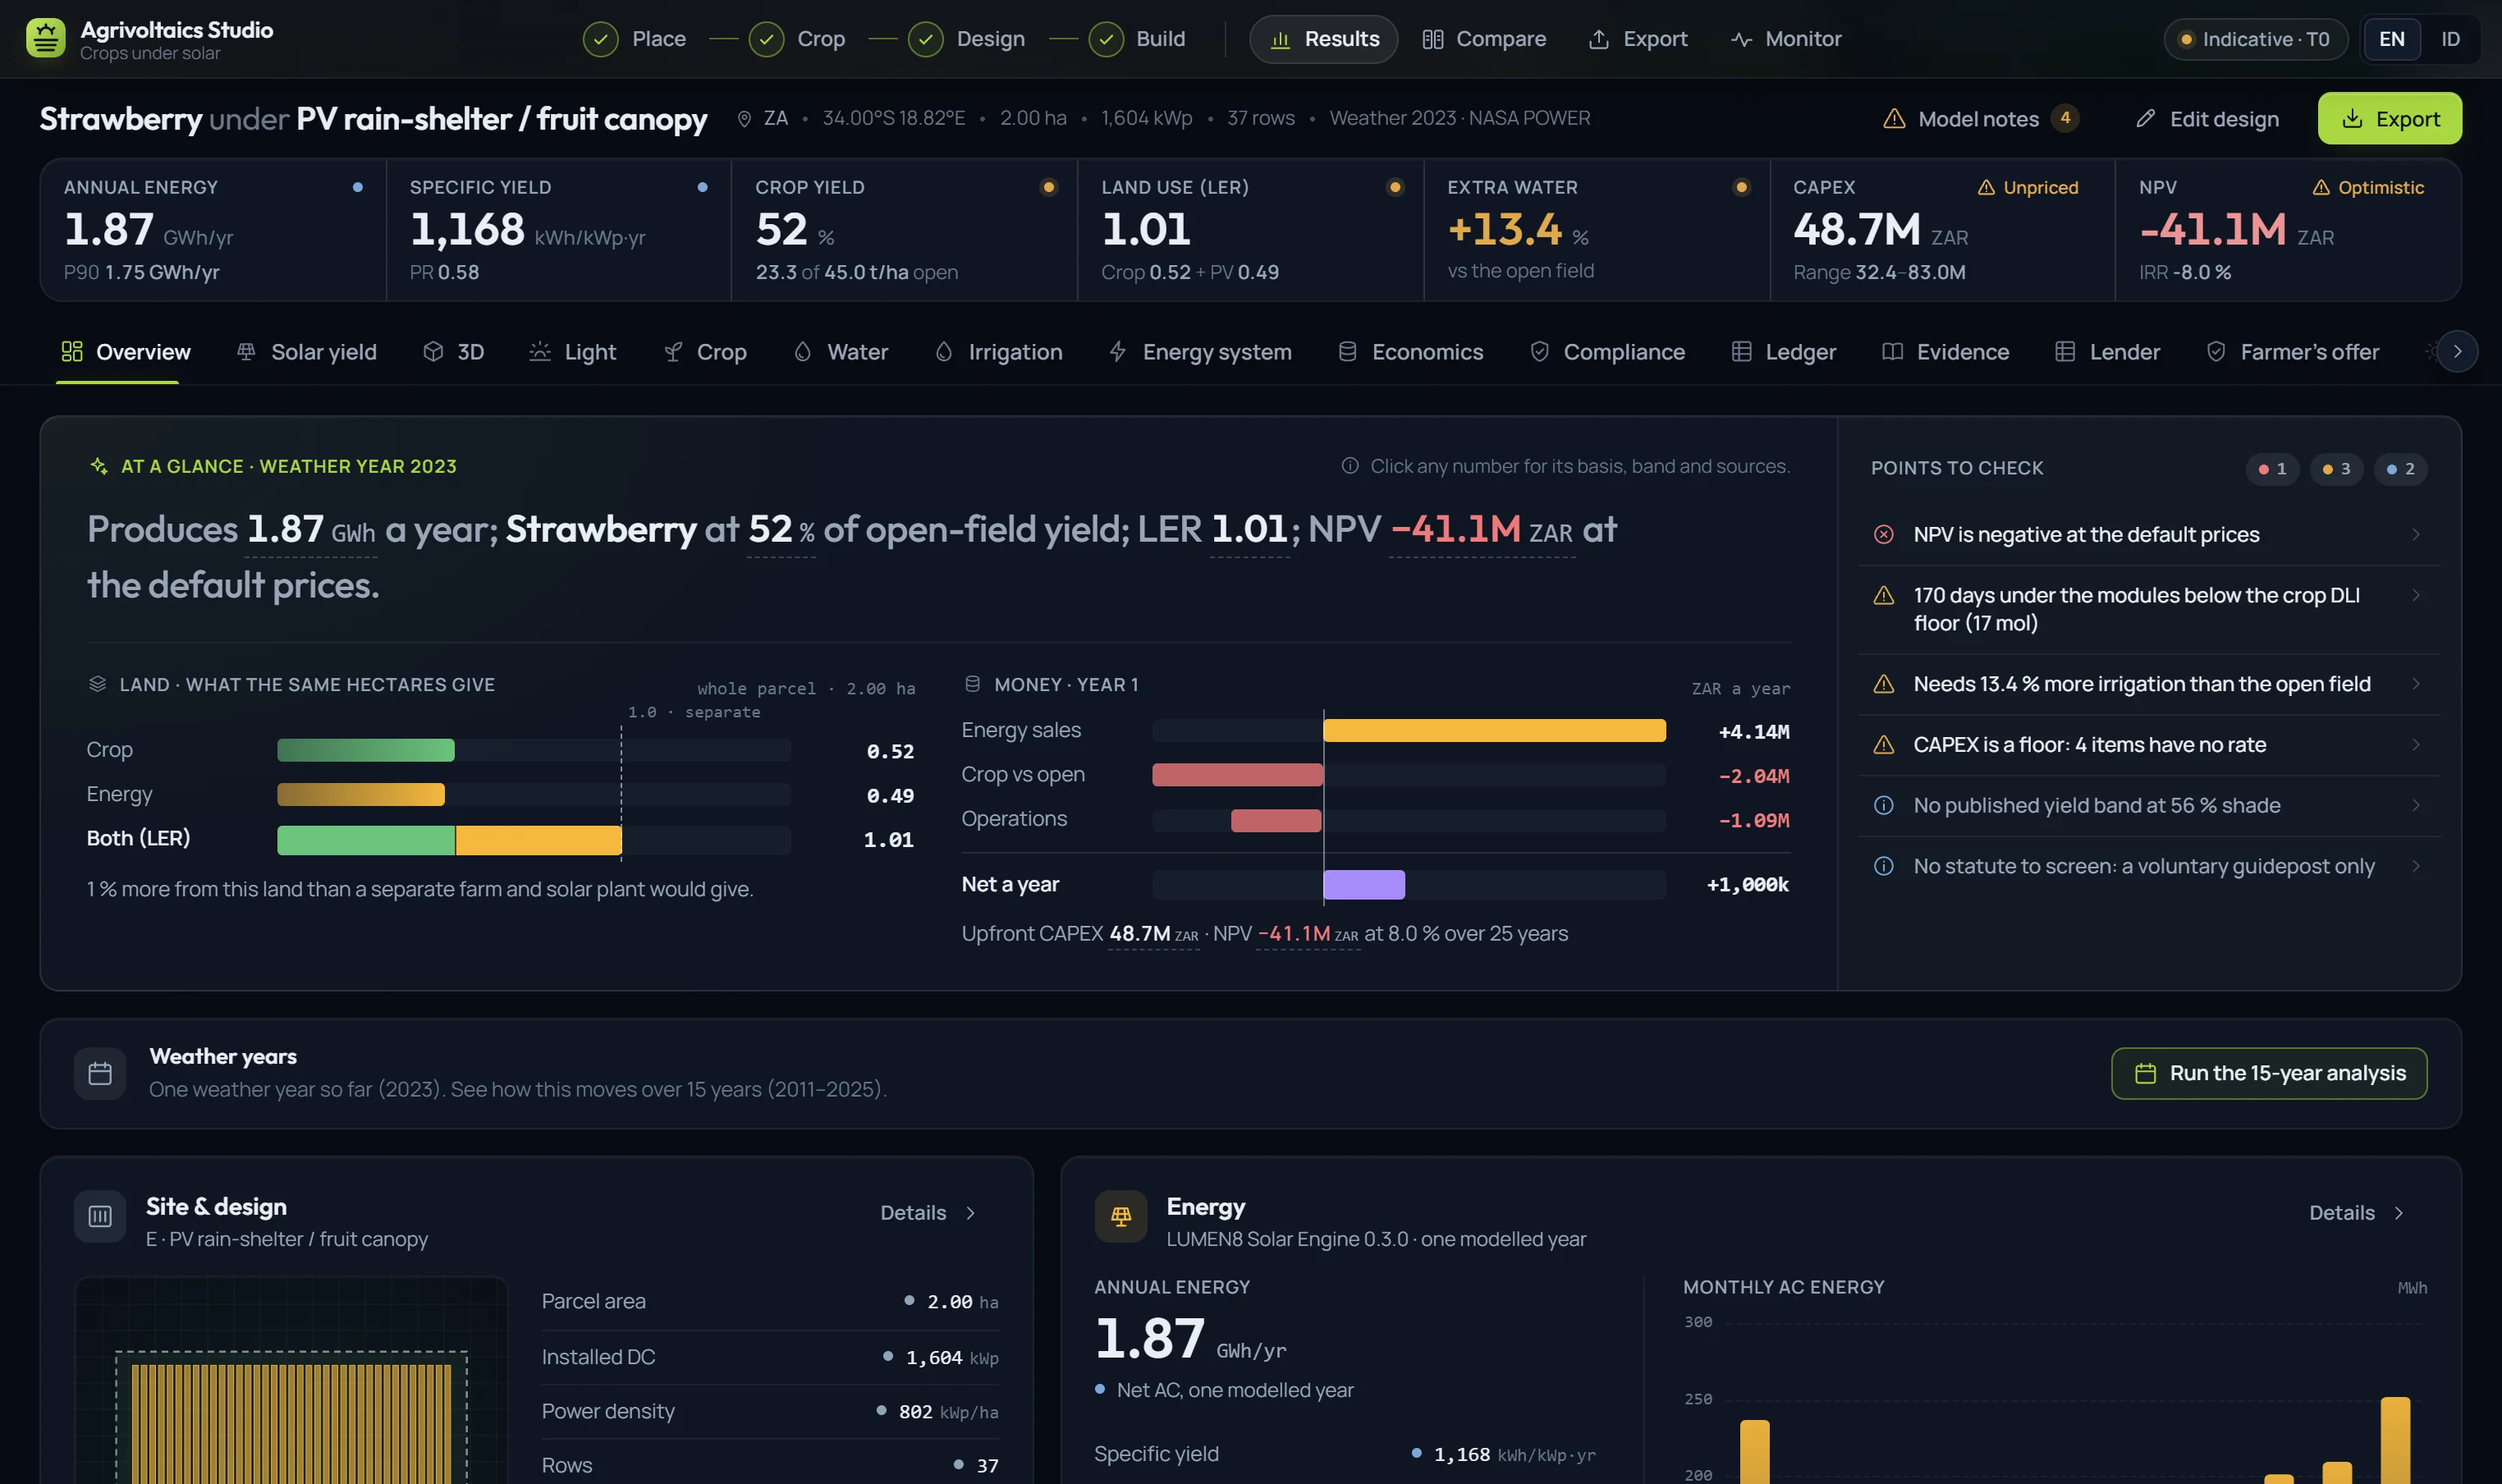Open the Economics tab
Screen dimensions: 2502x1484
(x=1410, y=352)
